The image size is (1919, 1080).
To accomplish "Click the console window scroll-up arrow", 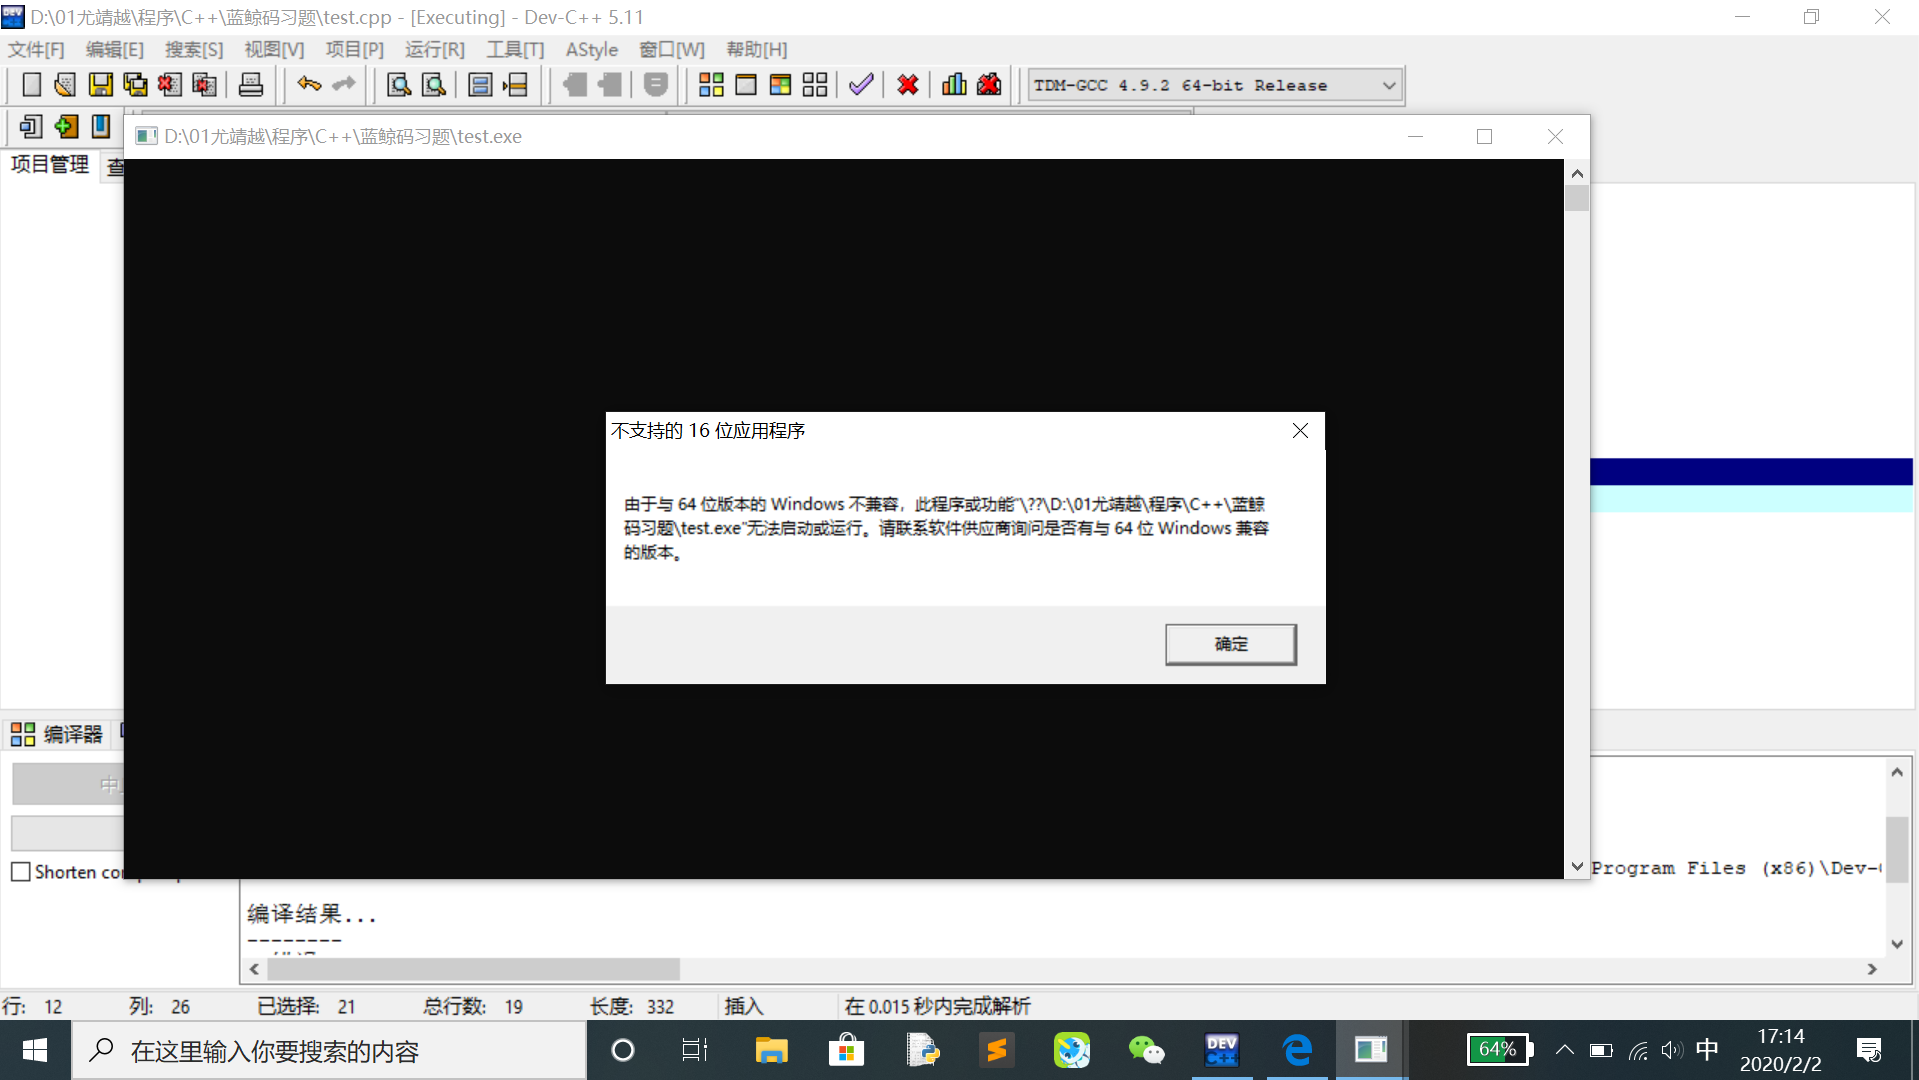I will coord(1577,173).
